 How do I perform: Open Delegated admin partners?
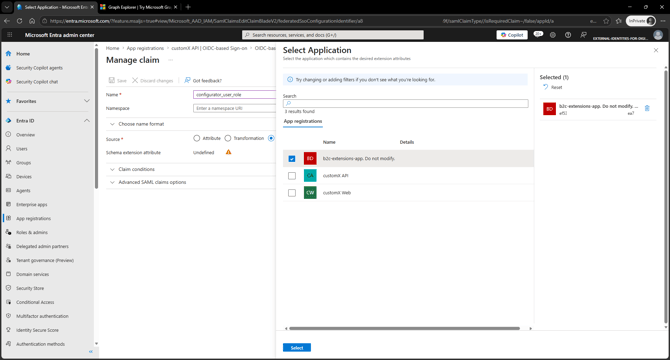pyautogui.click(x=42, y=247)
